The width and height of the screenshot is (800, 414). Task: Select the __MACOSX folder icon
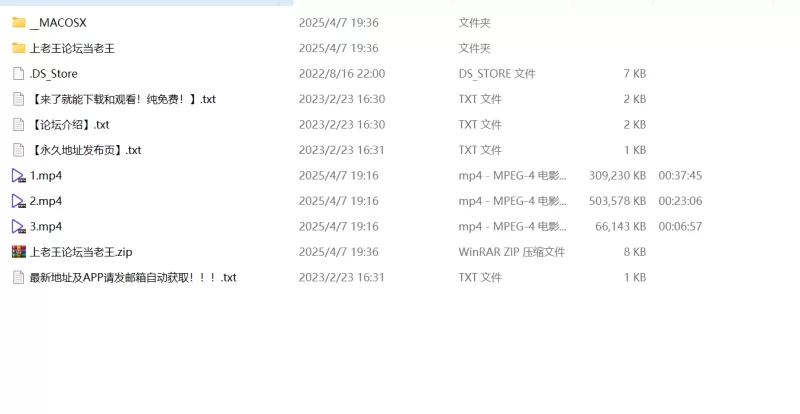pyautogui.click(x=19, y=22)
